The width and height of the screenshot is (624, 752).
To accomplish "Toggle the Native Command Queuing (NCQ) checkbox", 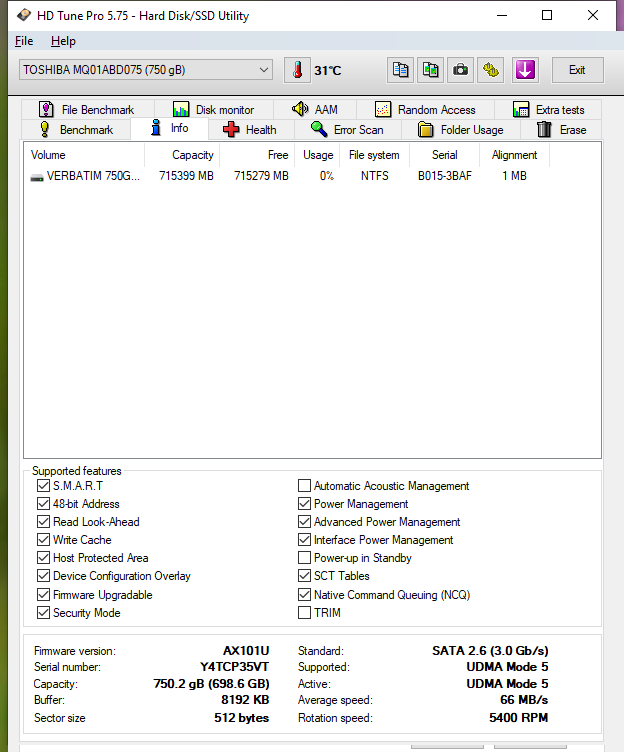I will tap(304, 595).
